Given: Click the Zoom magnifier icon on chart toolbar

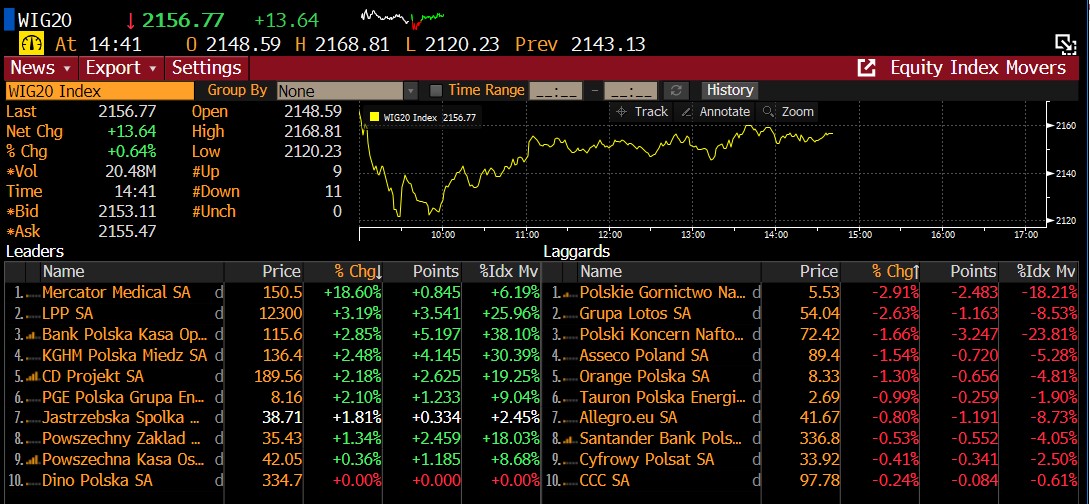Looking at the screenshot, I should (768, 111).
